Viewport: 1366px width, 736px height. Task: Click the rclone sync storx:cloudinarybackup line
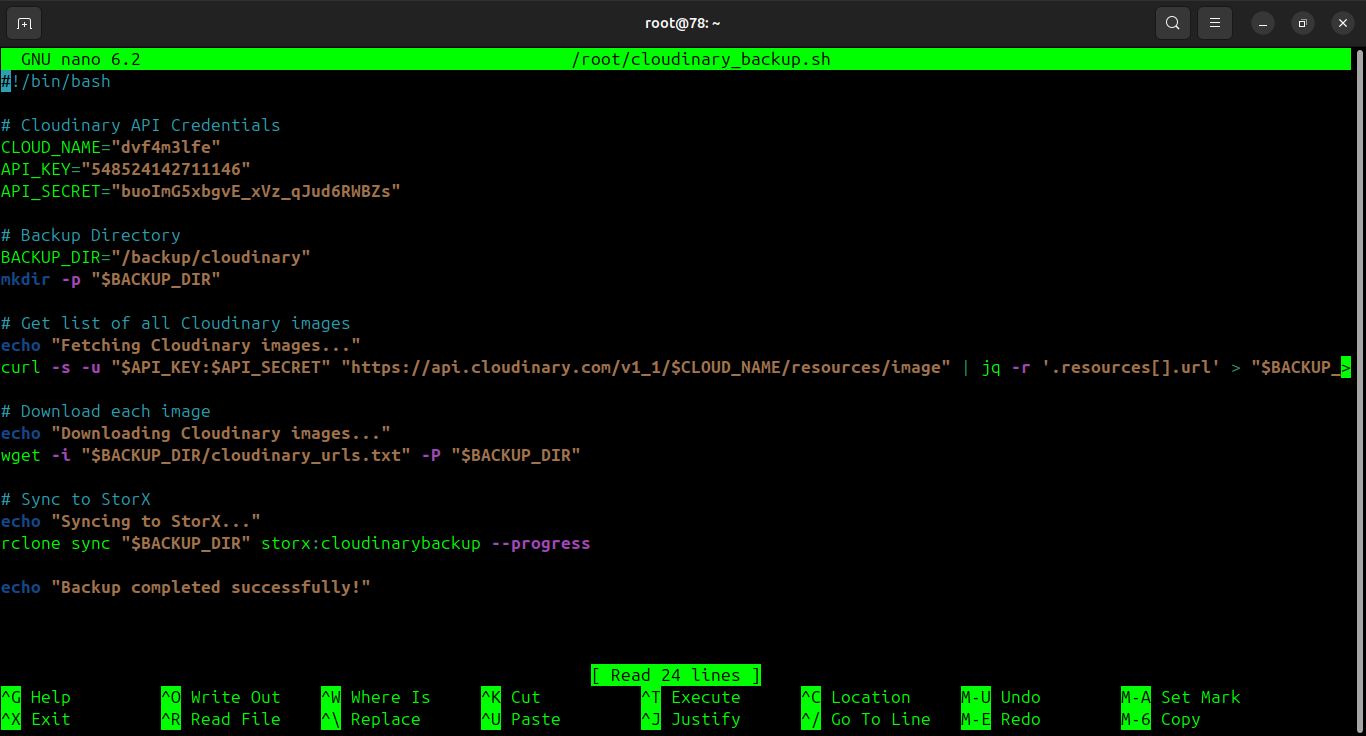coord(296,543)
